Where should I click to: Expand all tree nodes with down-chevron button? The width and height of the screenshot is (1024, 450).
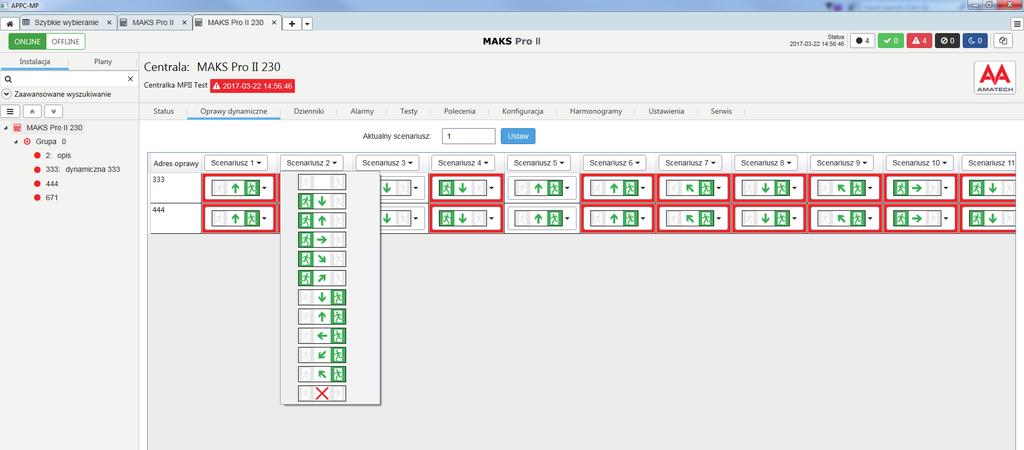pyautogui.click(x=54, y=111)
